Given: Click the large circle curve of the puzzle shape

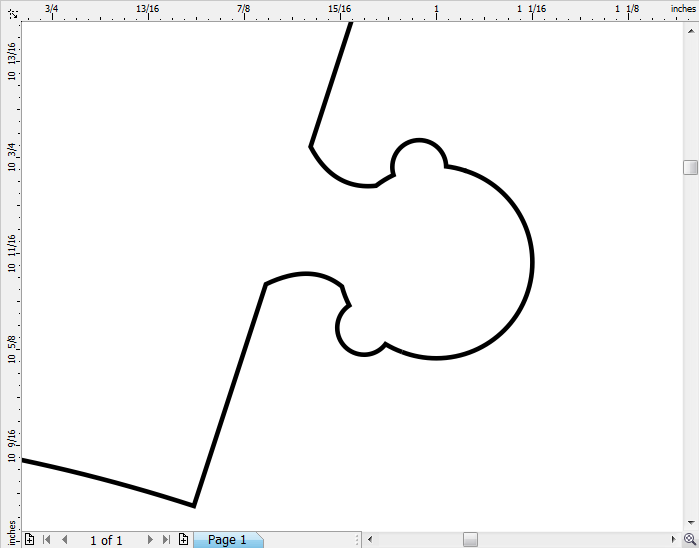Looking at the screenshot, I should [x=532, y=263].
